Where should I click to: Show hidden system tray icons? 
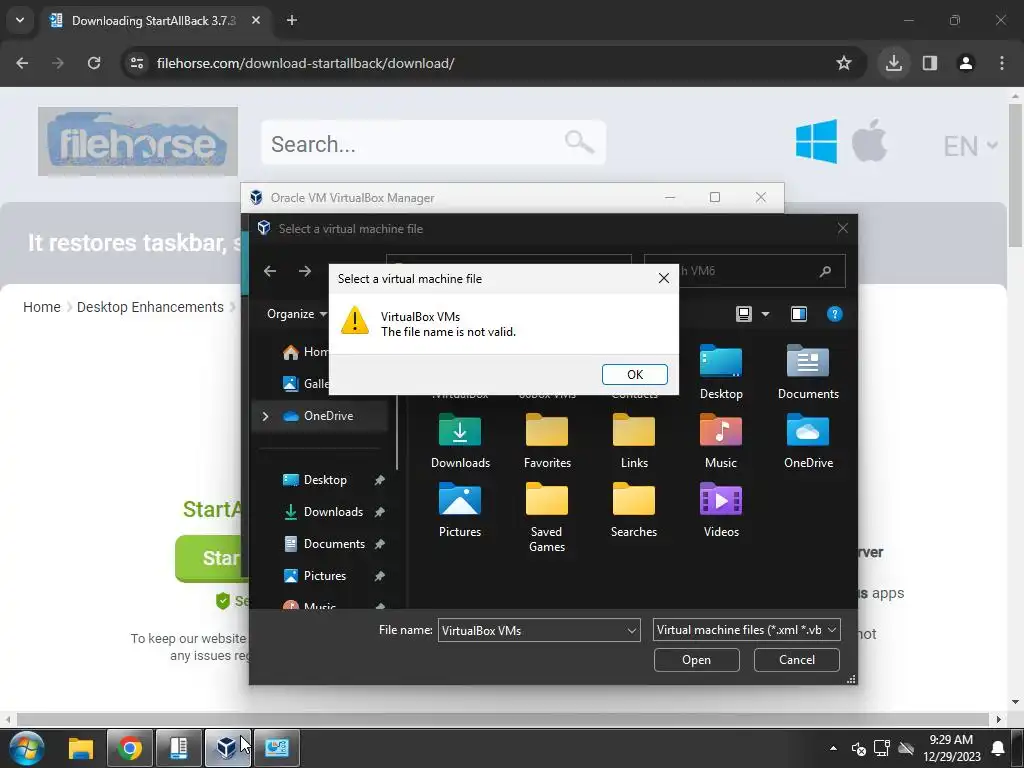tap(833, 748)
